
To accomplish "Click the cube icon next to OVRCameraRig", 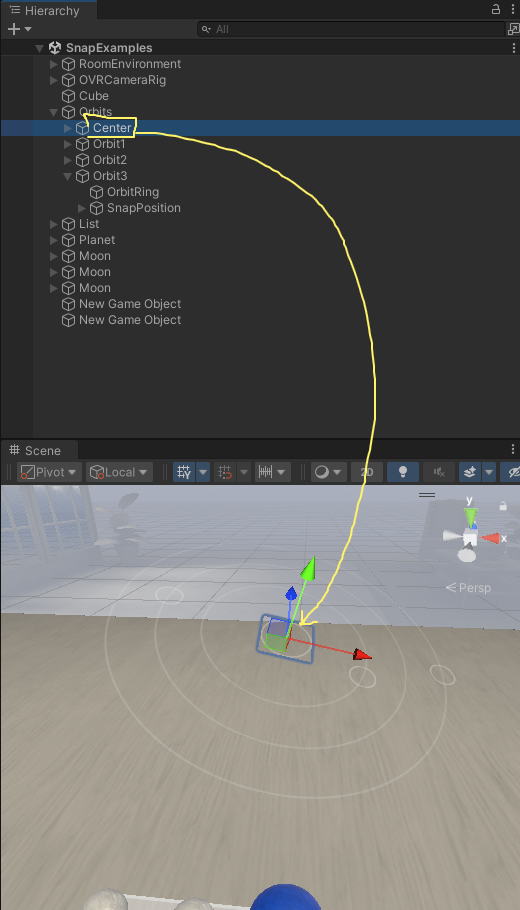I will [68, 80].
